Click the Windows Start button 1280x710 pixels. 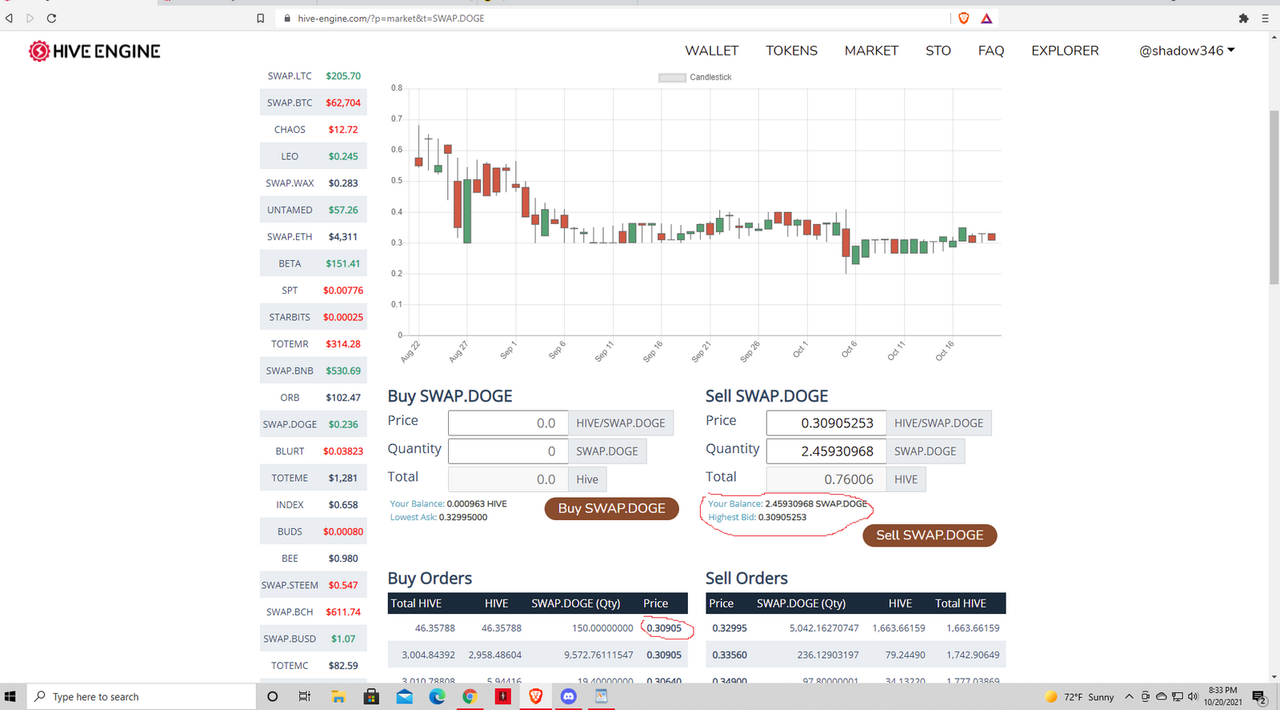[x=11, y=696]
